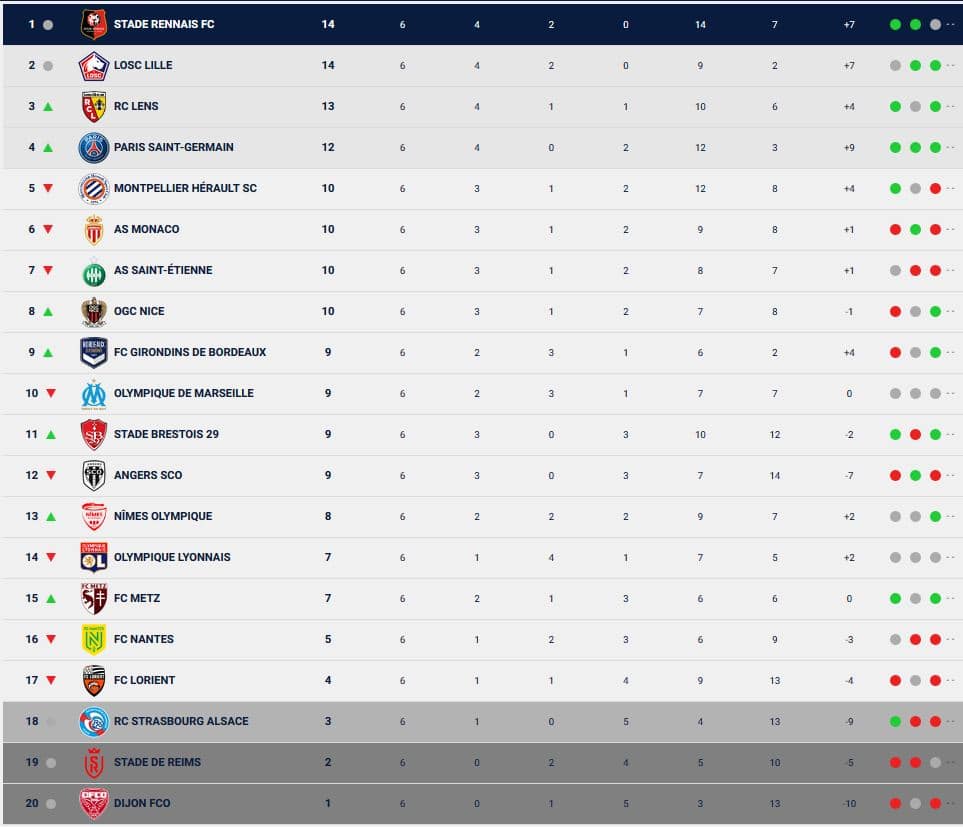The height and width of the screenshot is (827, 963).
Task: Click the red rank-down arrow next to FC Lorient
Action: click(x=51, y=680)
